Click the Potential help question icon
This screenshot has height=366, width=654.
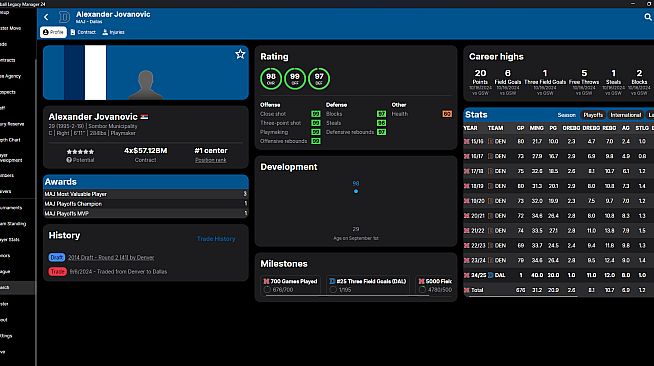click(x=69, y=160)
